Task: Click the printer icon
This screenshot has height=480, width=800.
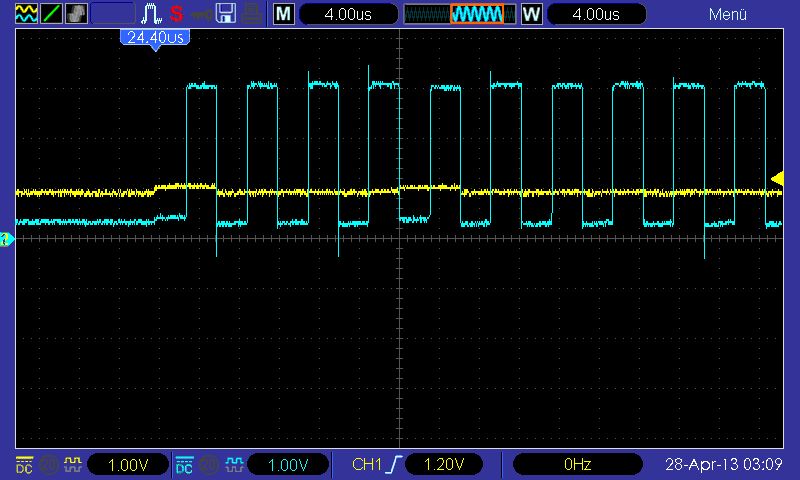Action: point(251,14)
